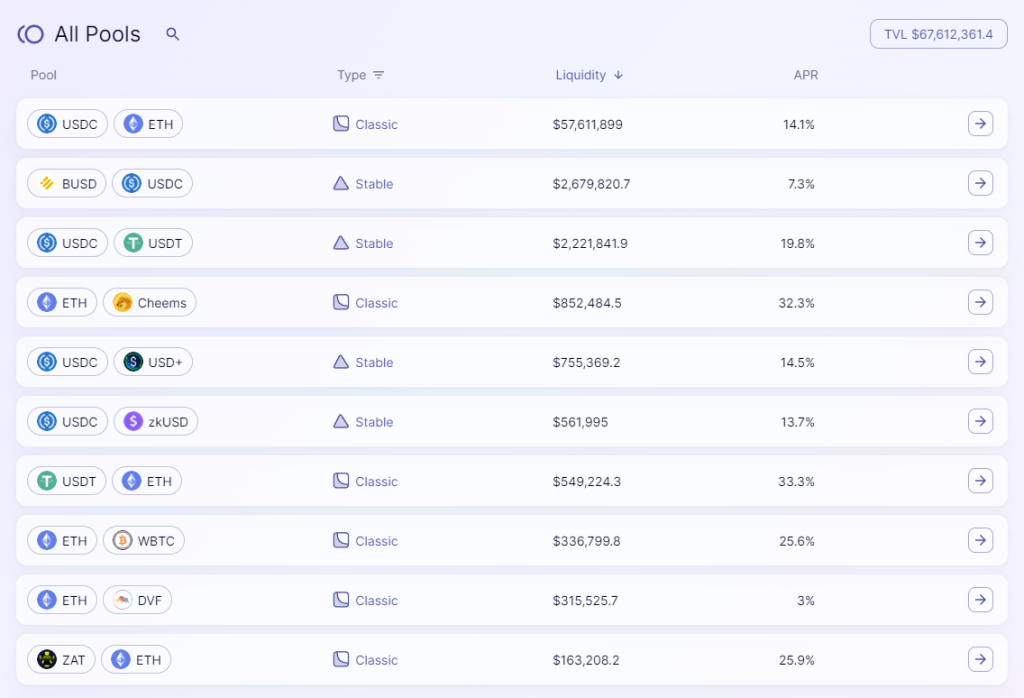Click the Classic type label in ETH/WBTC row
Viewport: 1024px width, 698px height.
(x=376, y=541)
